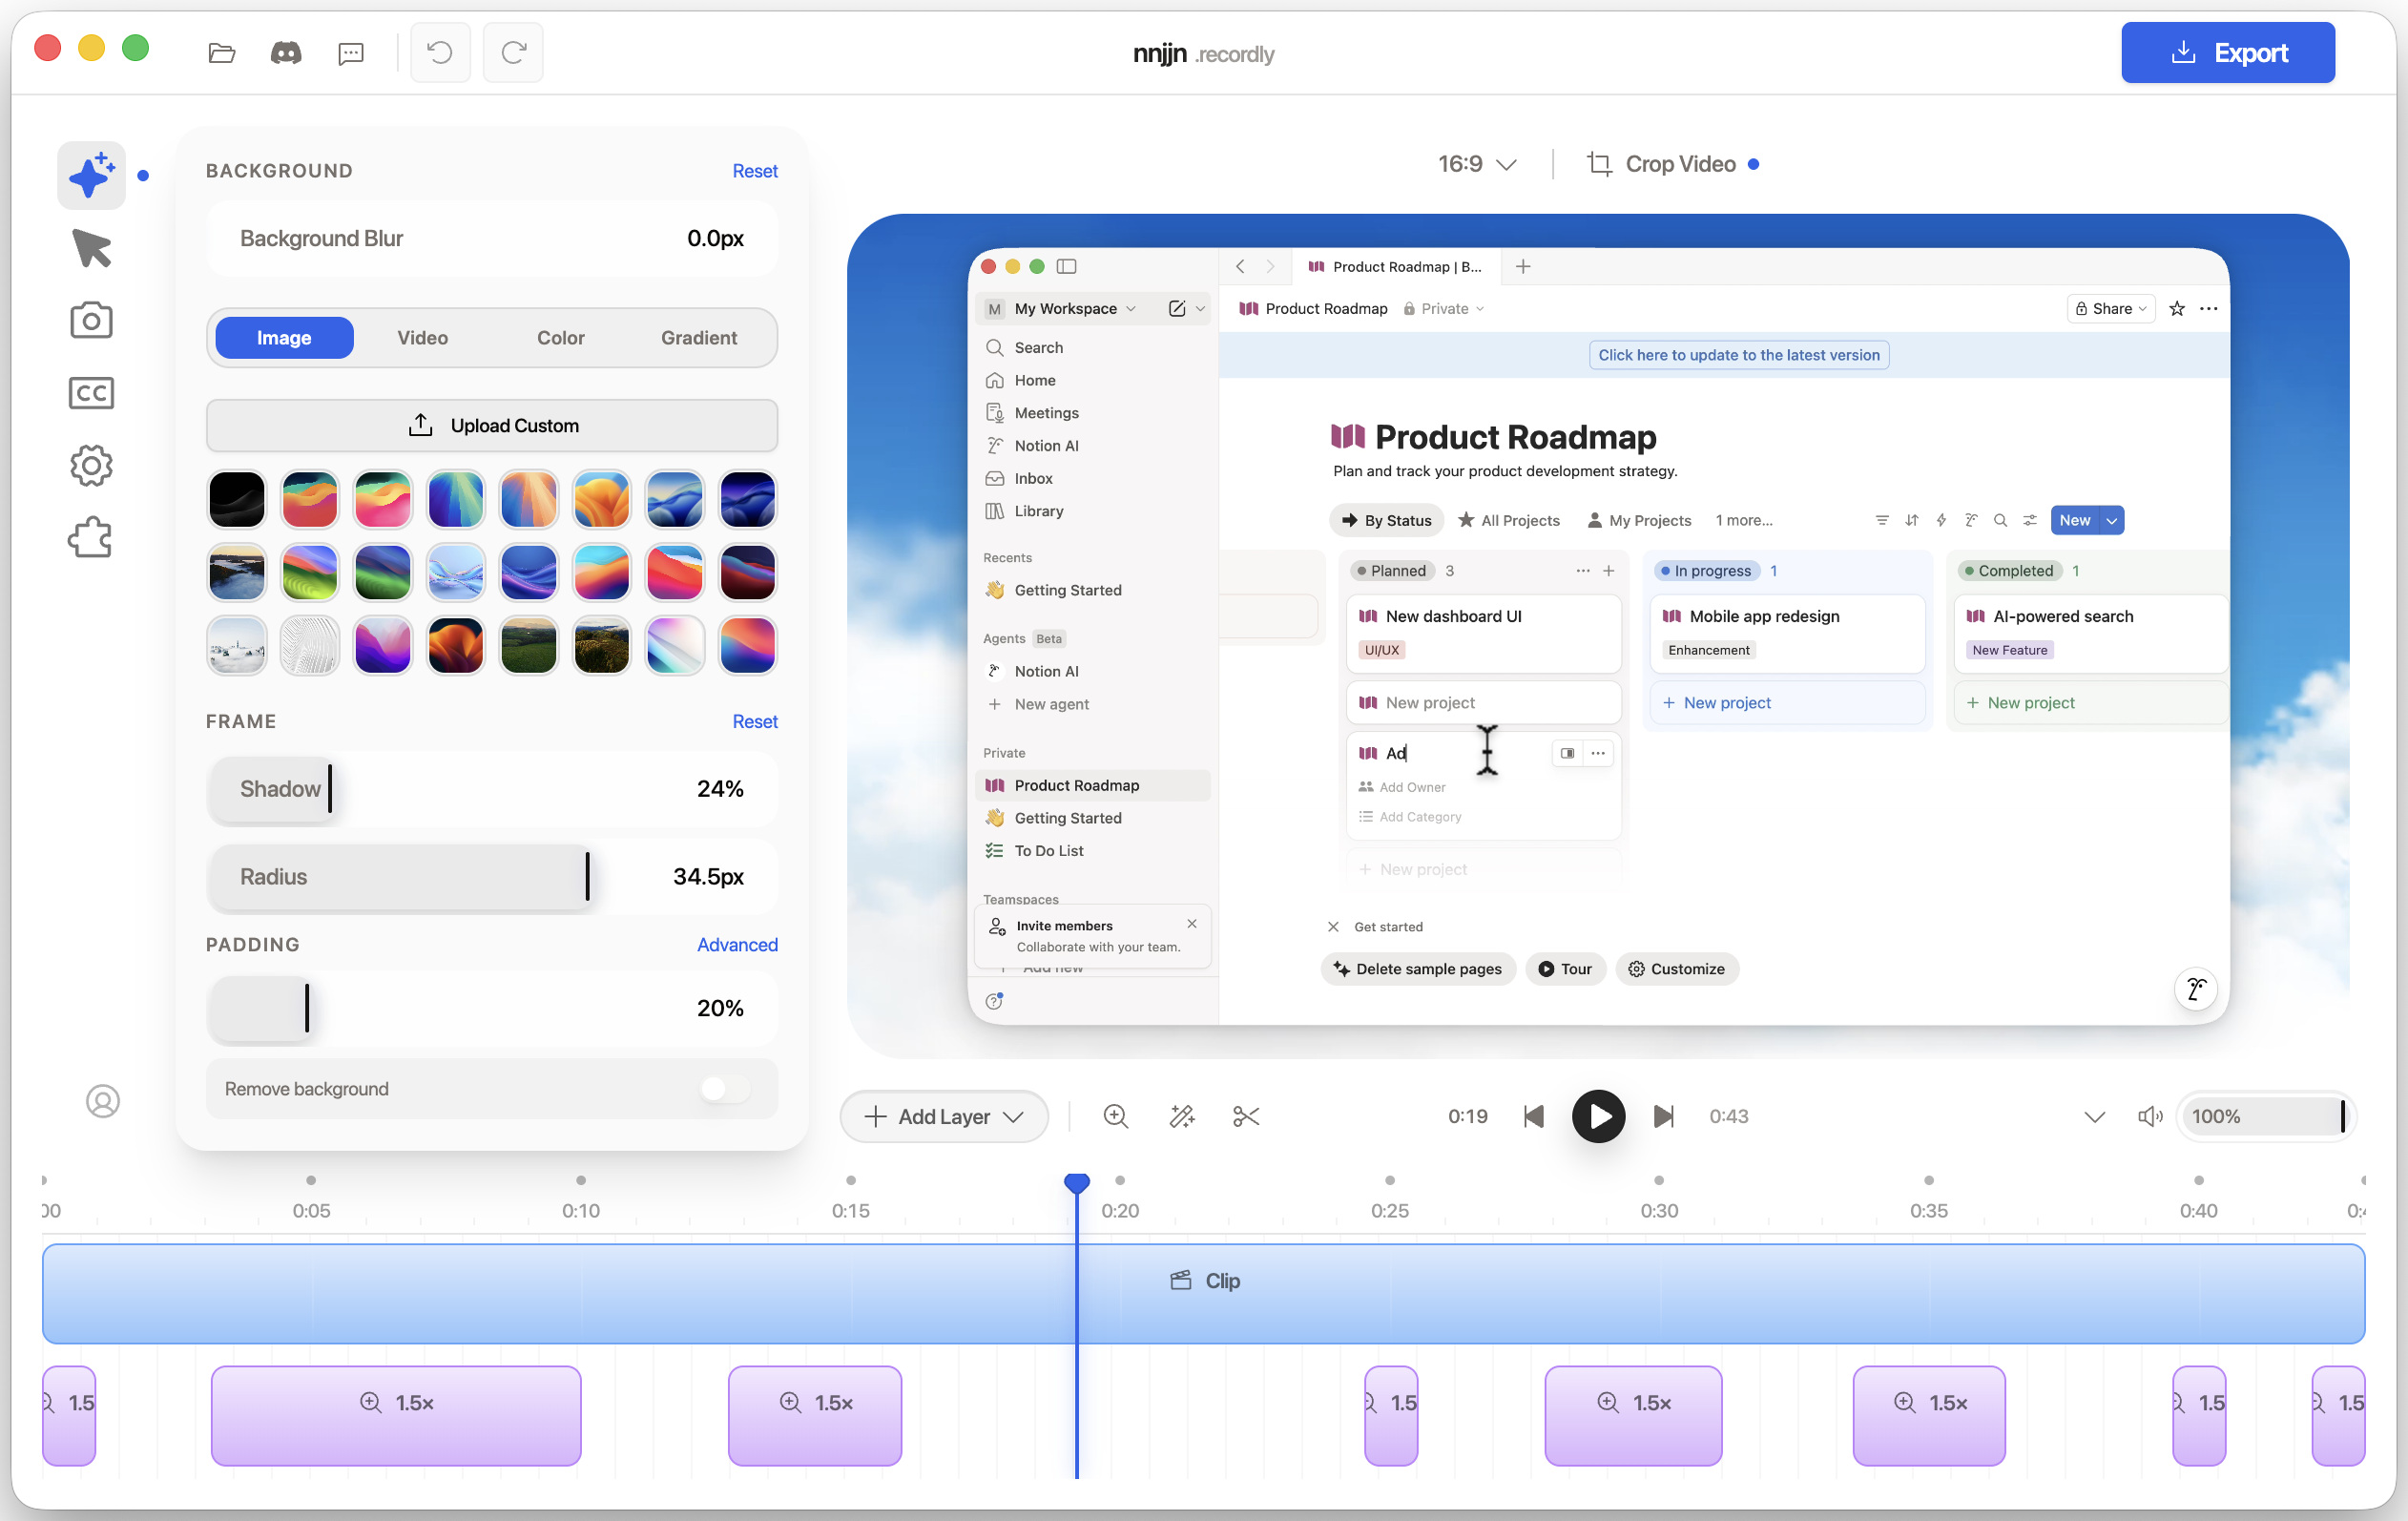Viewport: 2408px width, 1521px height.
Task: Open the 16:9 aspect ratio dropdown
Action: pos(1477,164)
